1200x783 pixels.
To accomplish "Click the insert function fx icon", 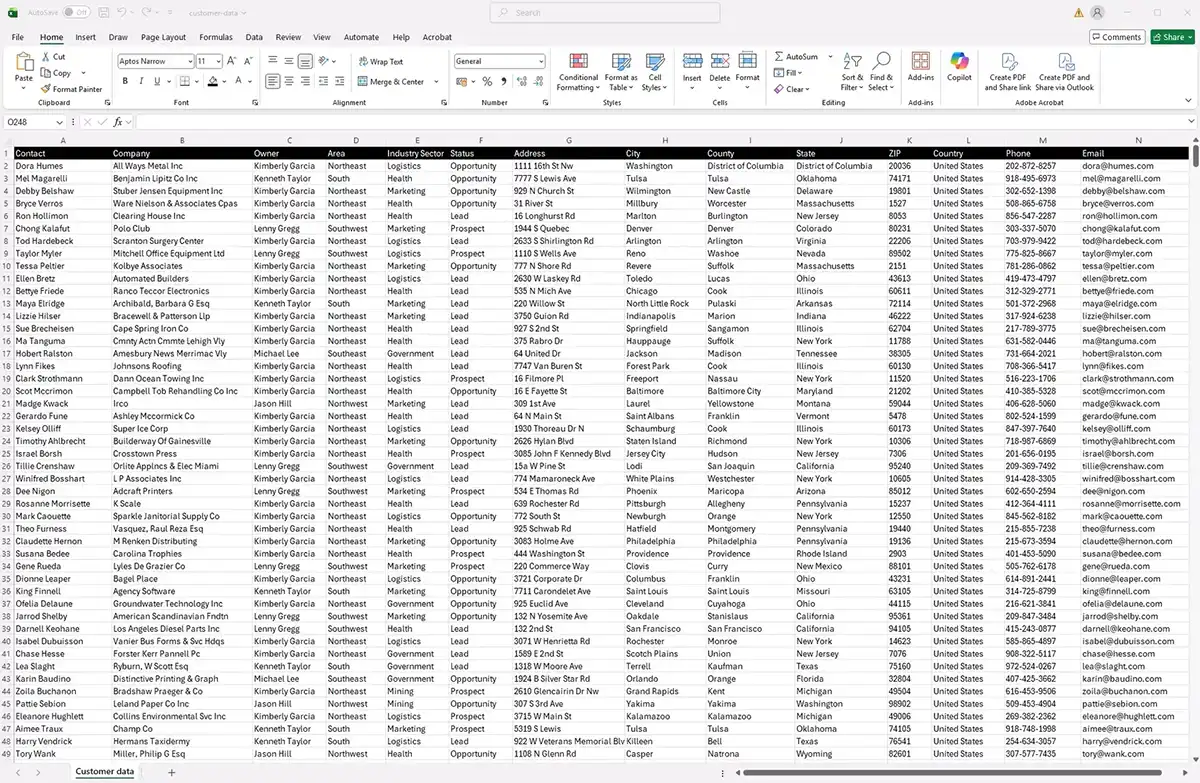I will pos(118,122).
